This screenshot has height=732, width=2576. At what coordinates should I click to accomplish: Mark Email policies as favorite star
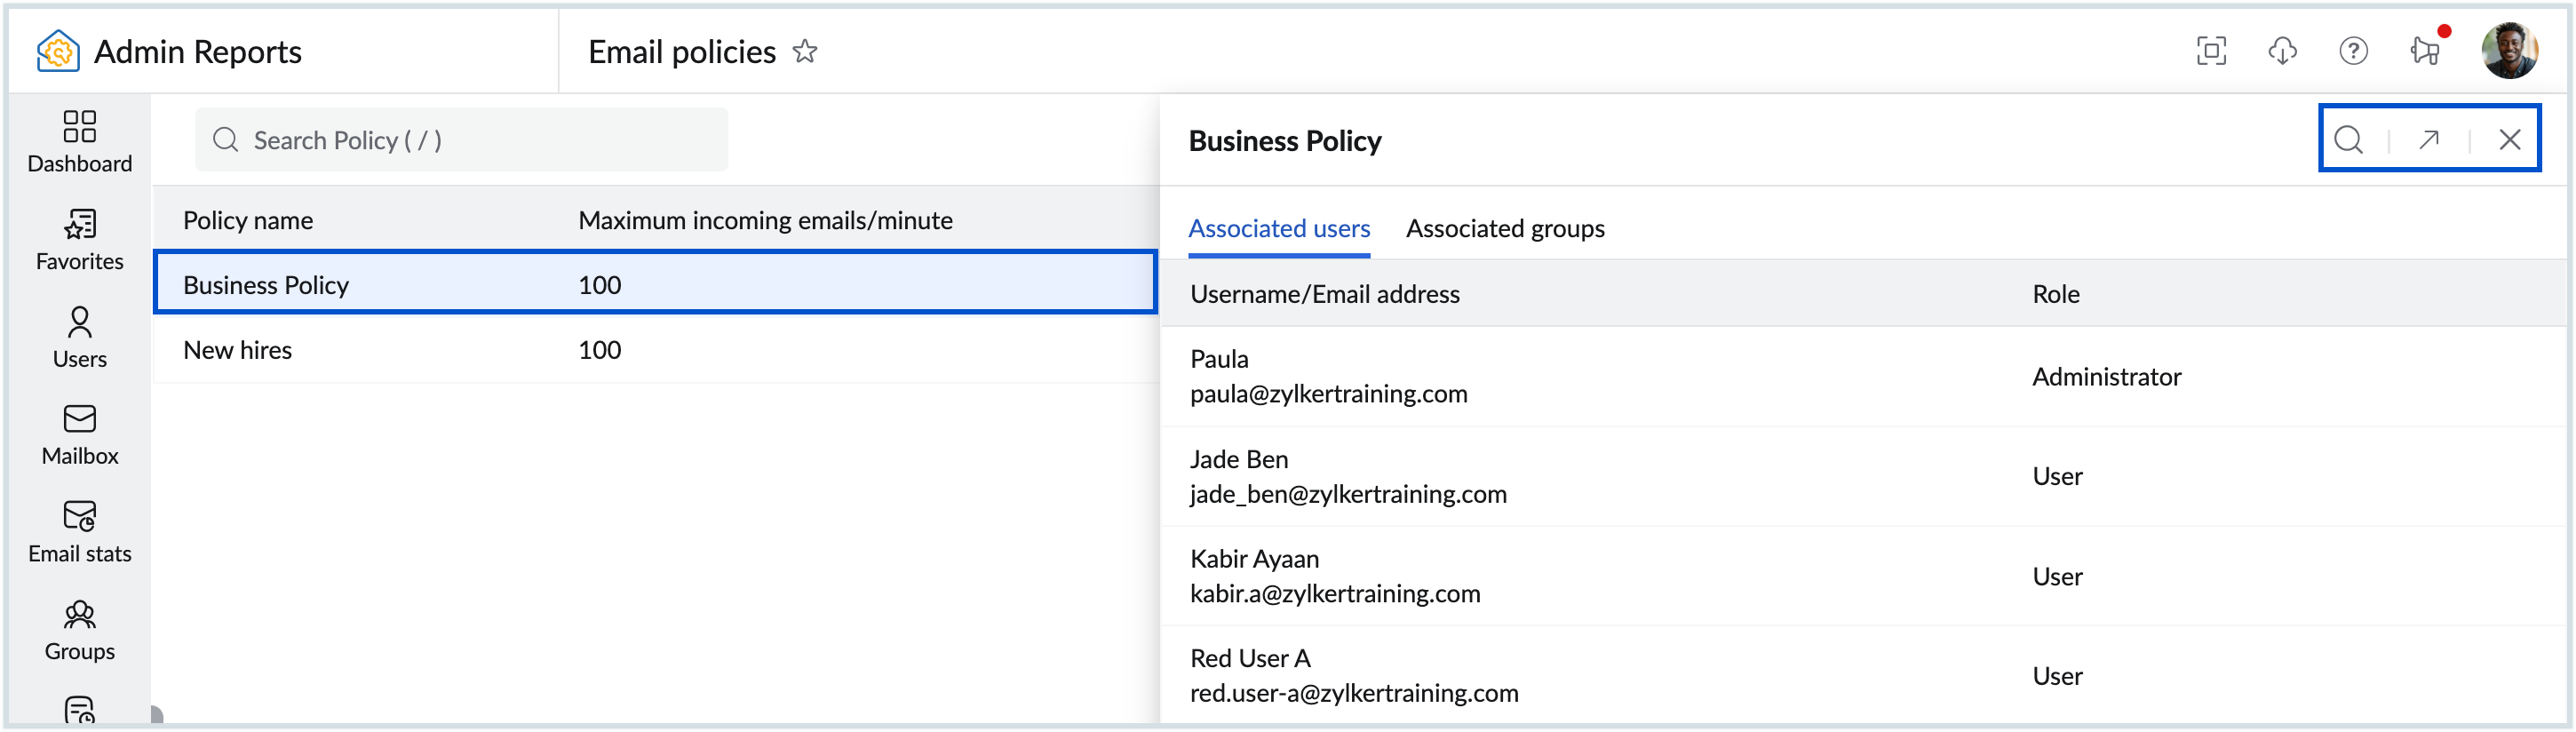tap(805, 51)
